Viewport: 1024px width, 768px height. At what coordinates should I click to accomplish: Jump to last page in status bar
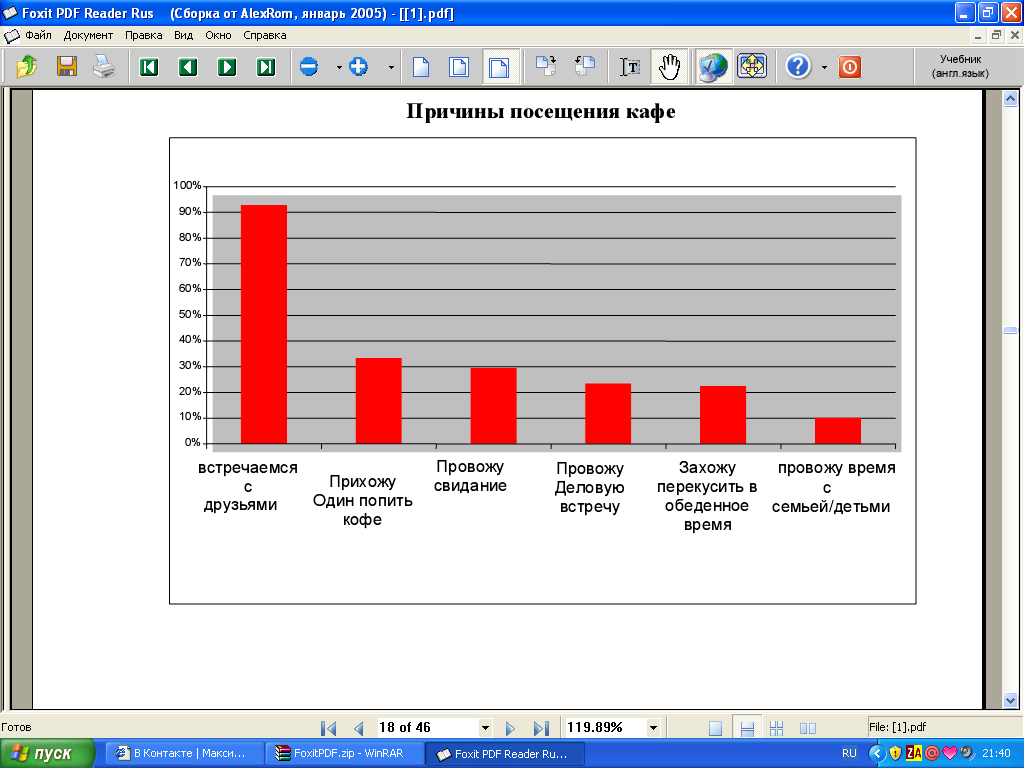[x=541, y=728]
